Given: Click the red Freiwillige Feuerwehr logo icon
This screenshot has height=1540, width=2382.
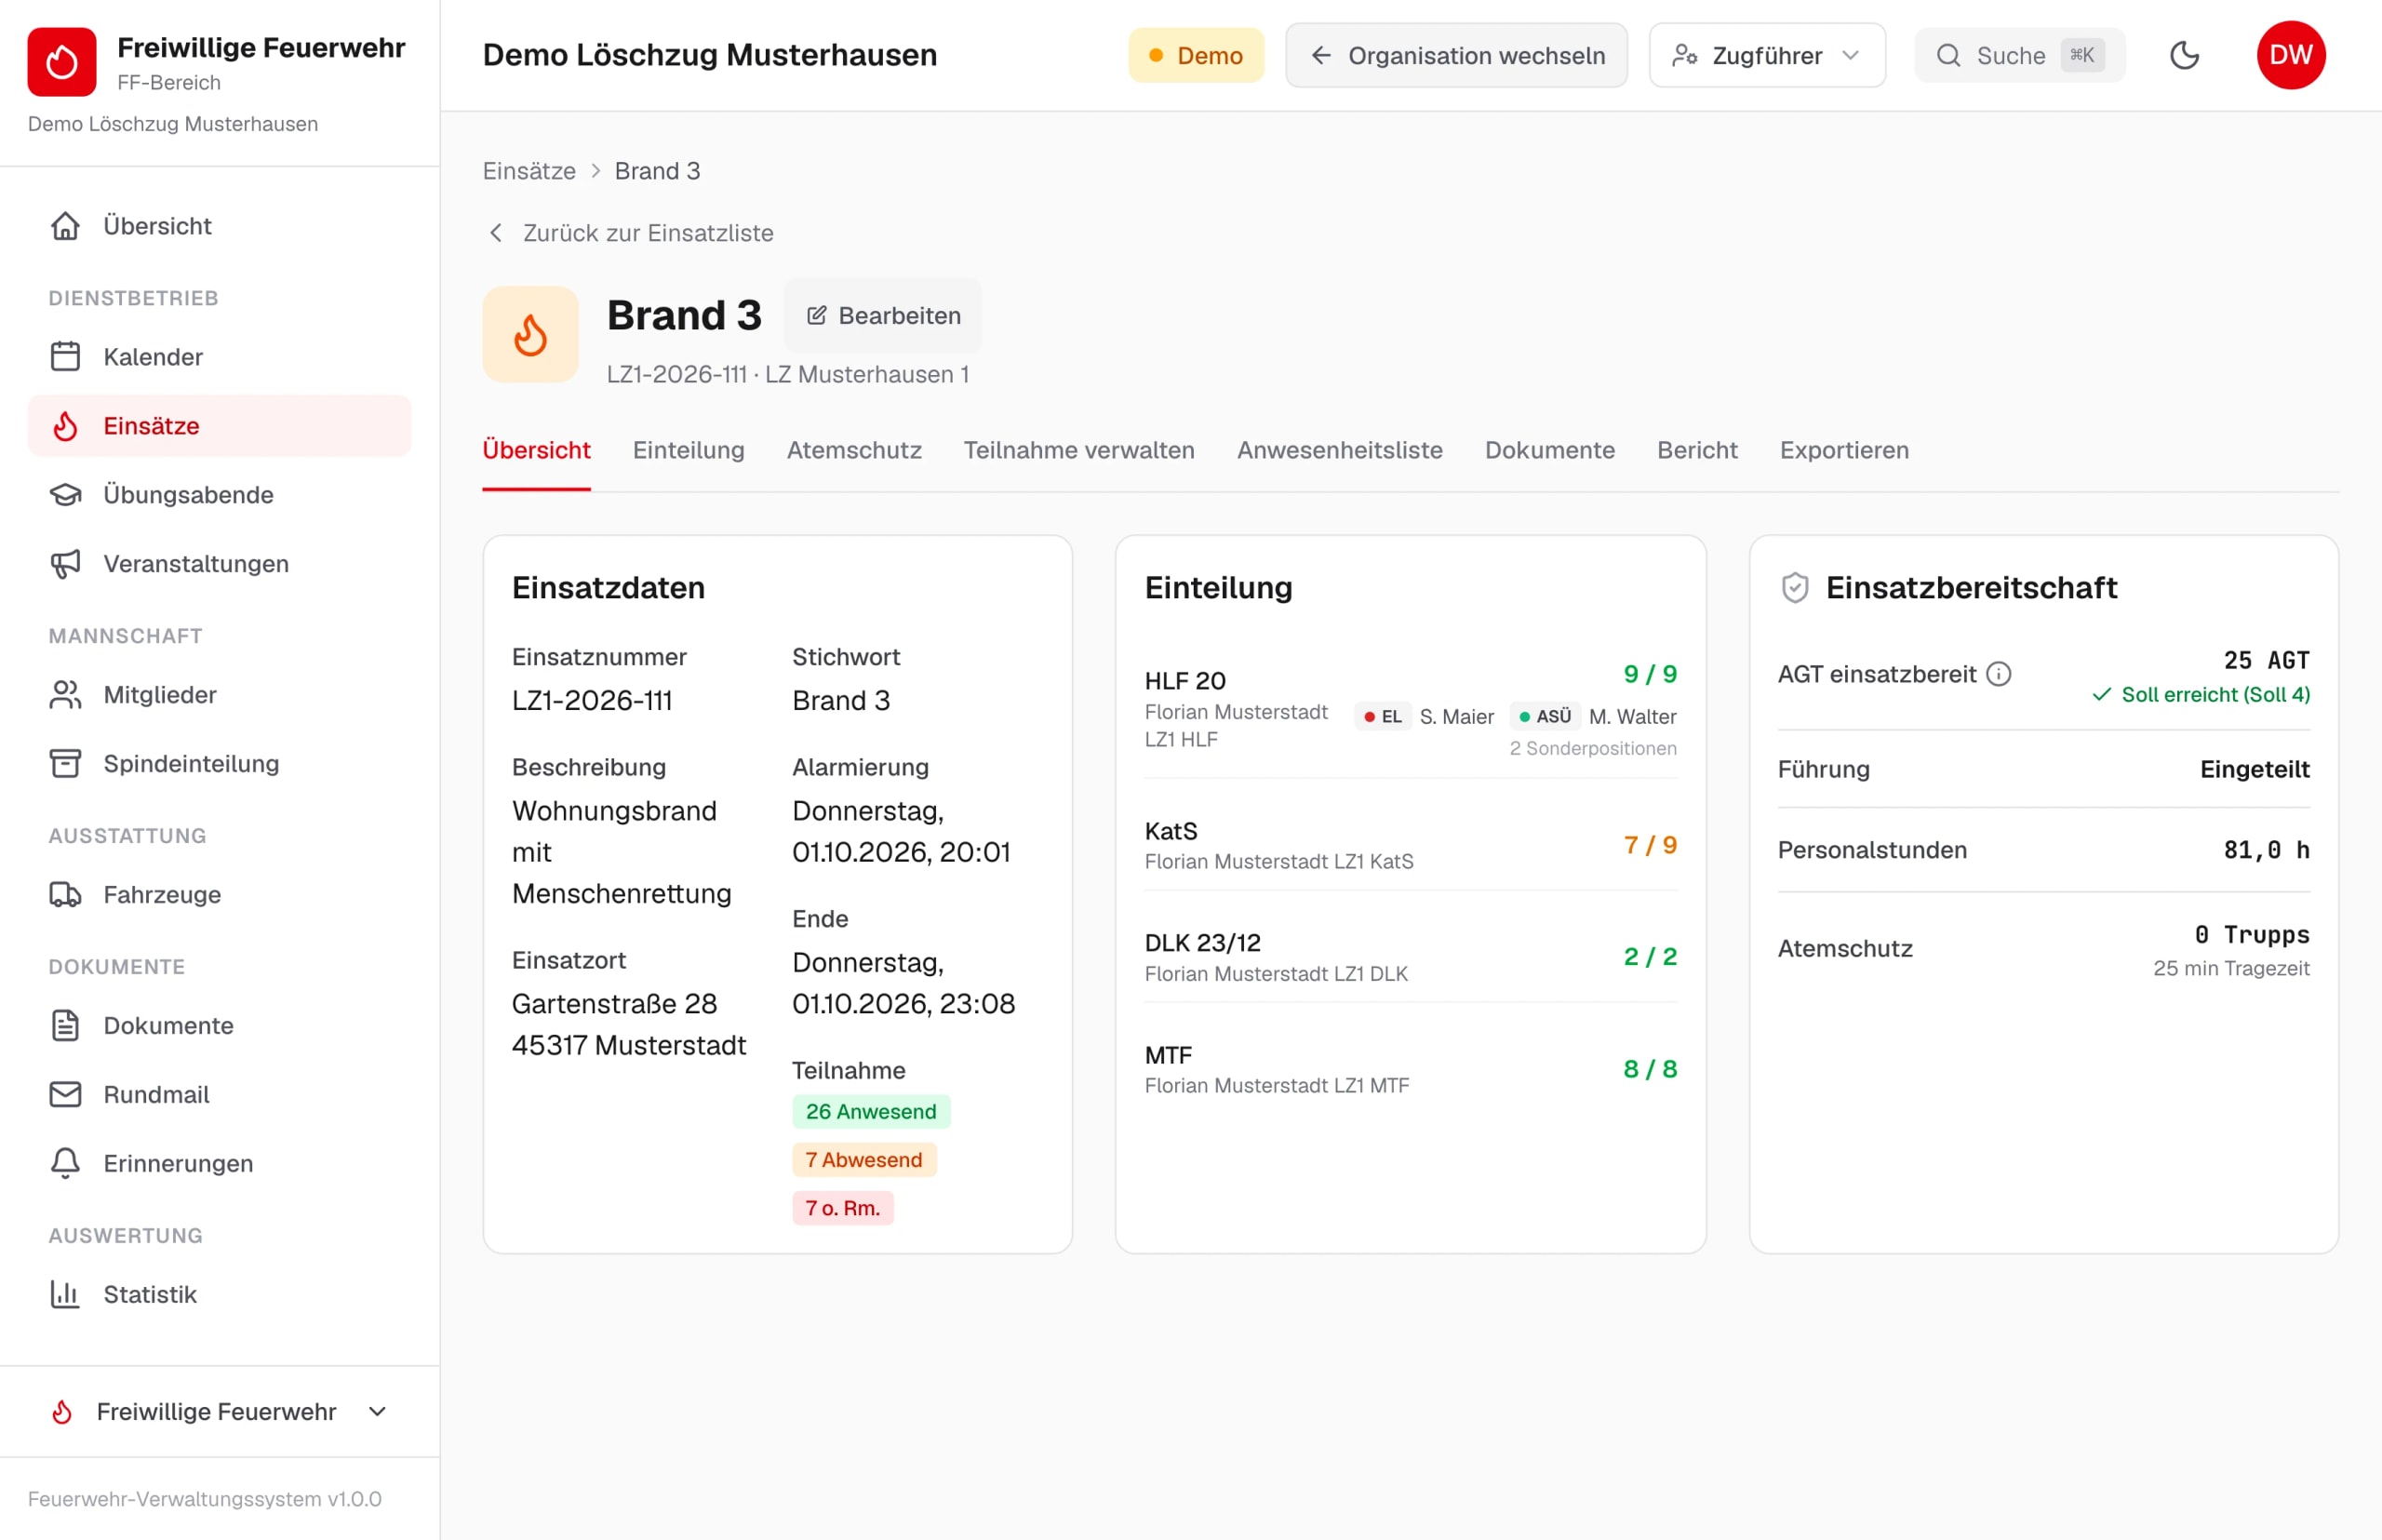Looking at the screenshot, I should tap(62, 62).
